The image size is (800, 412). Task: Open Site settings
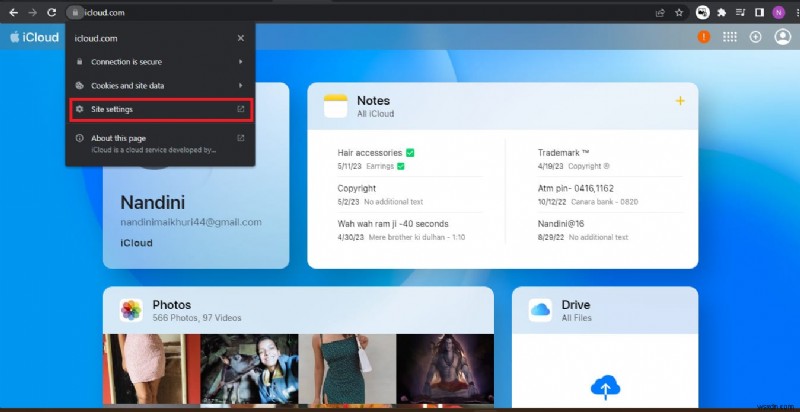coord(160,110)
